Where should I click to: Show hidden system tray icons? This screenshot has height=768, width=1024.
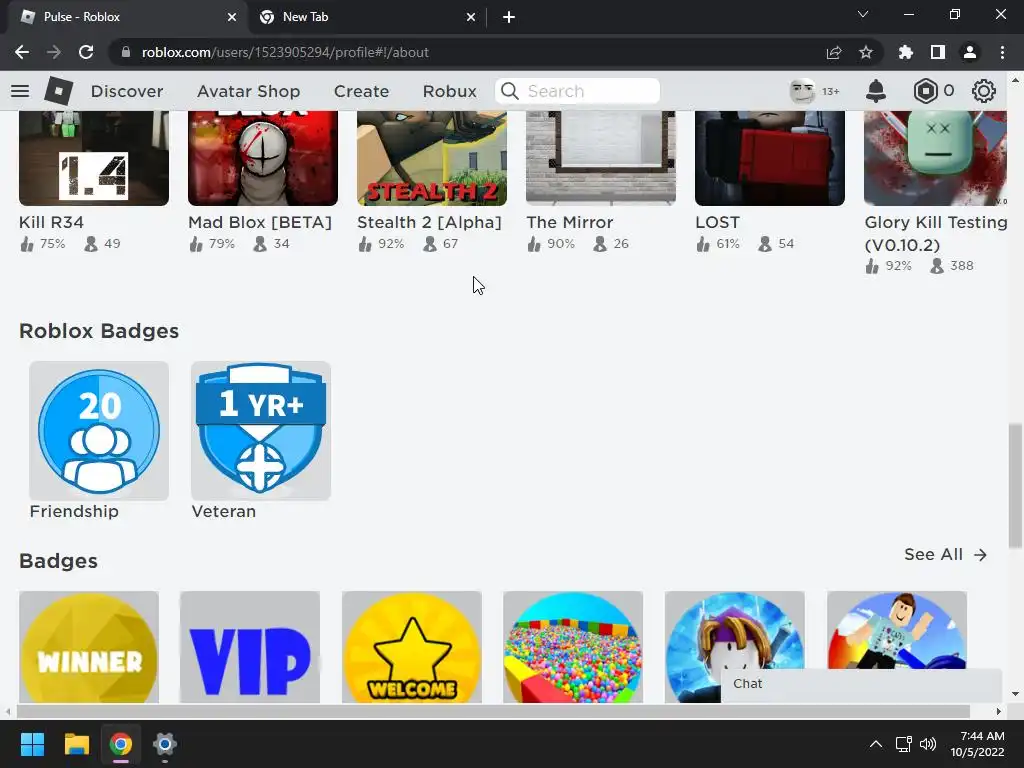coord(876,744)
